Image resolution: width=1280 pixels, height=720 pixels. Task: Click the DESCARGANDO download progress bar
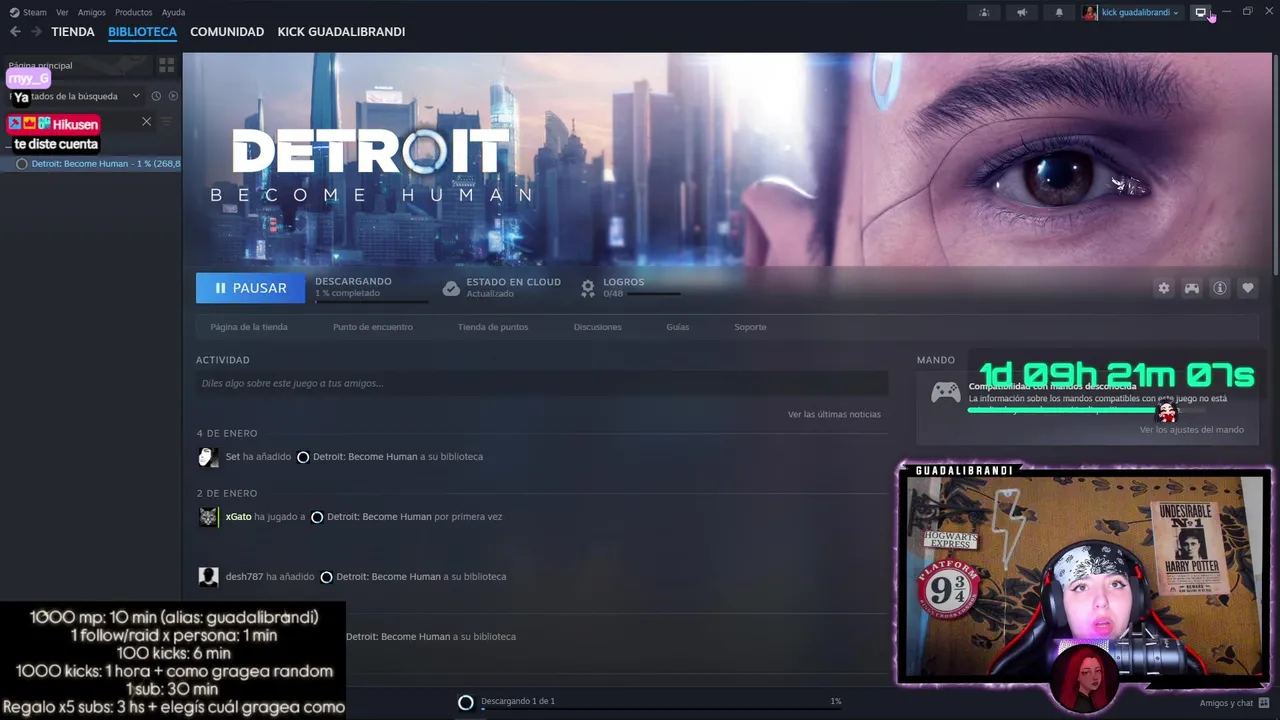371,301
